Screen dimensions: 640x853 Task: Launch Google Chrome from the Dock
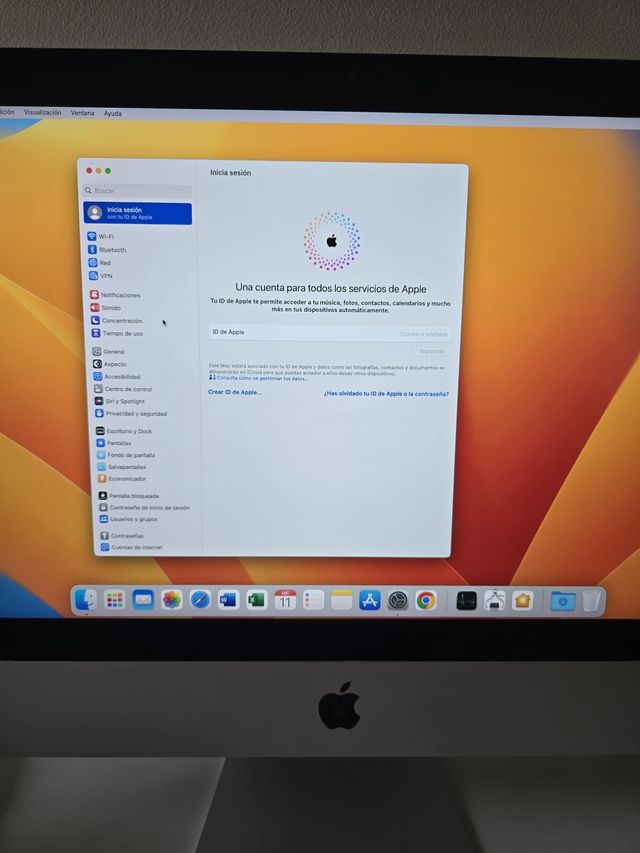(x=426, y=600)
